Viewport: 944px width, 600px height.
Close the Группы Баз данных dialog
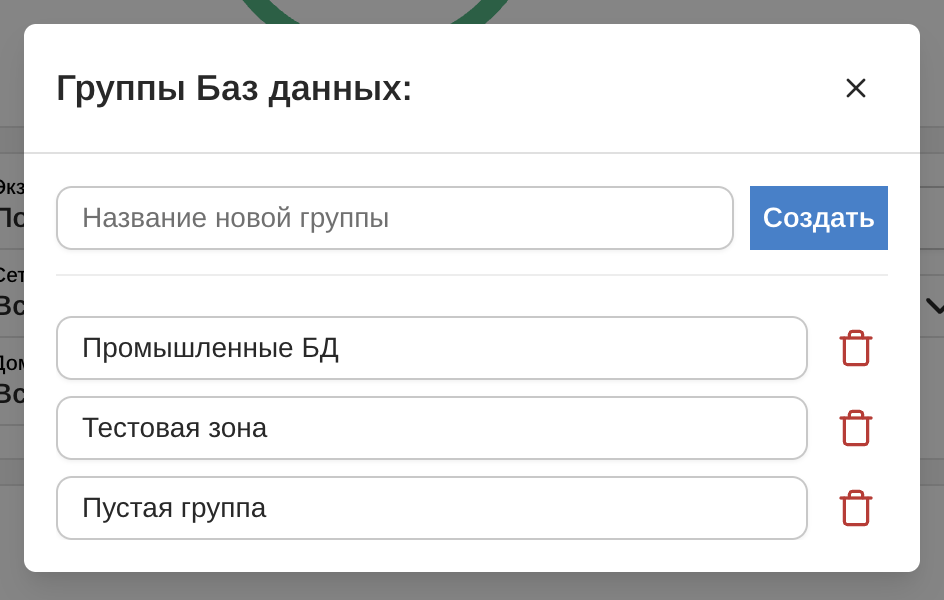(856, 88)
